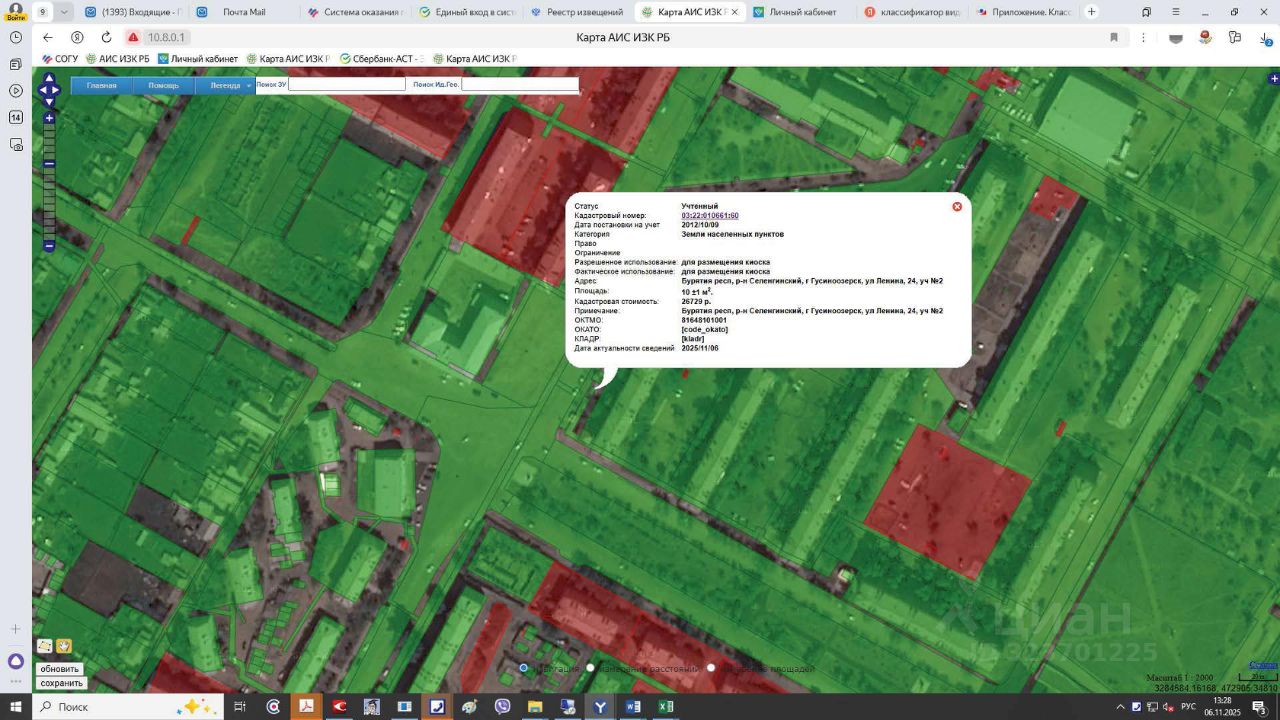Open a new browser tab
The image size is (1280, 720).
pos(1091,12)
